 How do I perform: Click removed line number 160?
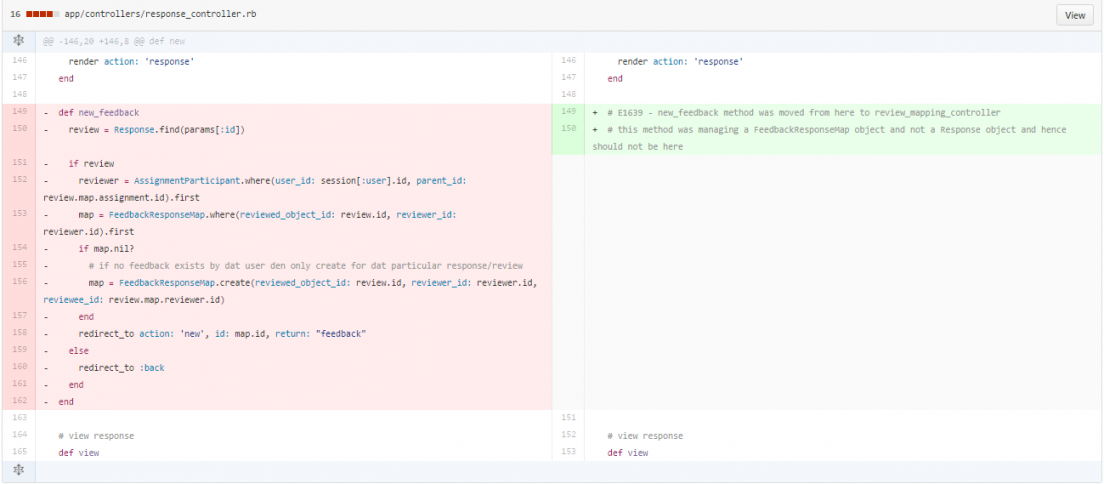click(x=19, y=367)
